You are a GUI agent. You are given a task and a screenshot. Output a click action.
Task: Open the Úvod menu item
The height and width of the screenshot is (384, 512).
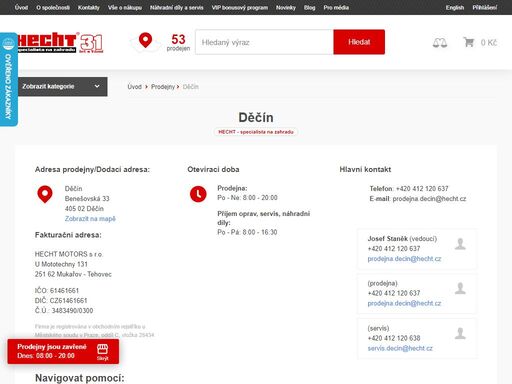pyautogui.click(x=21, y=7)
